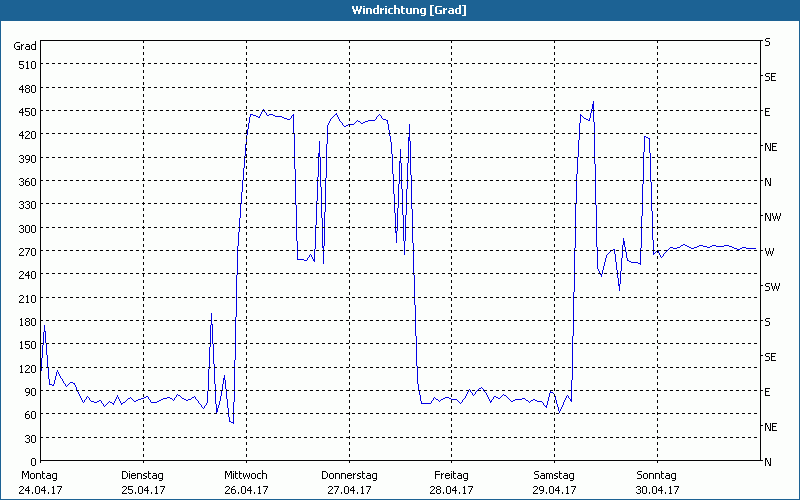Click the 90 tick label on y-axis
Screen dimensions: 800x500
(x=29, y=392)
